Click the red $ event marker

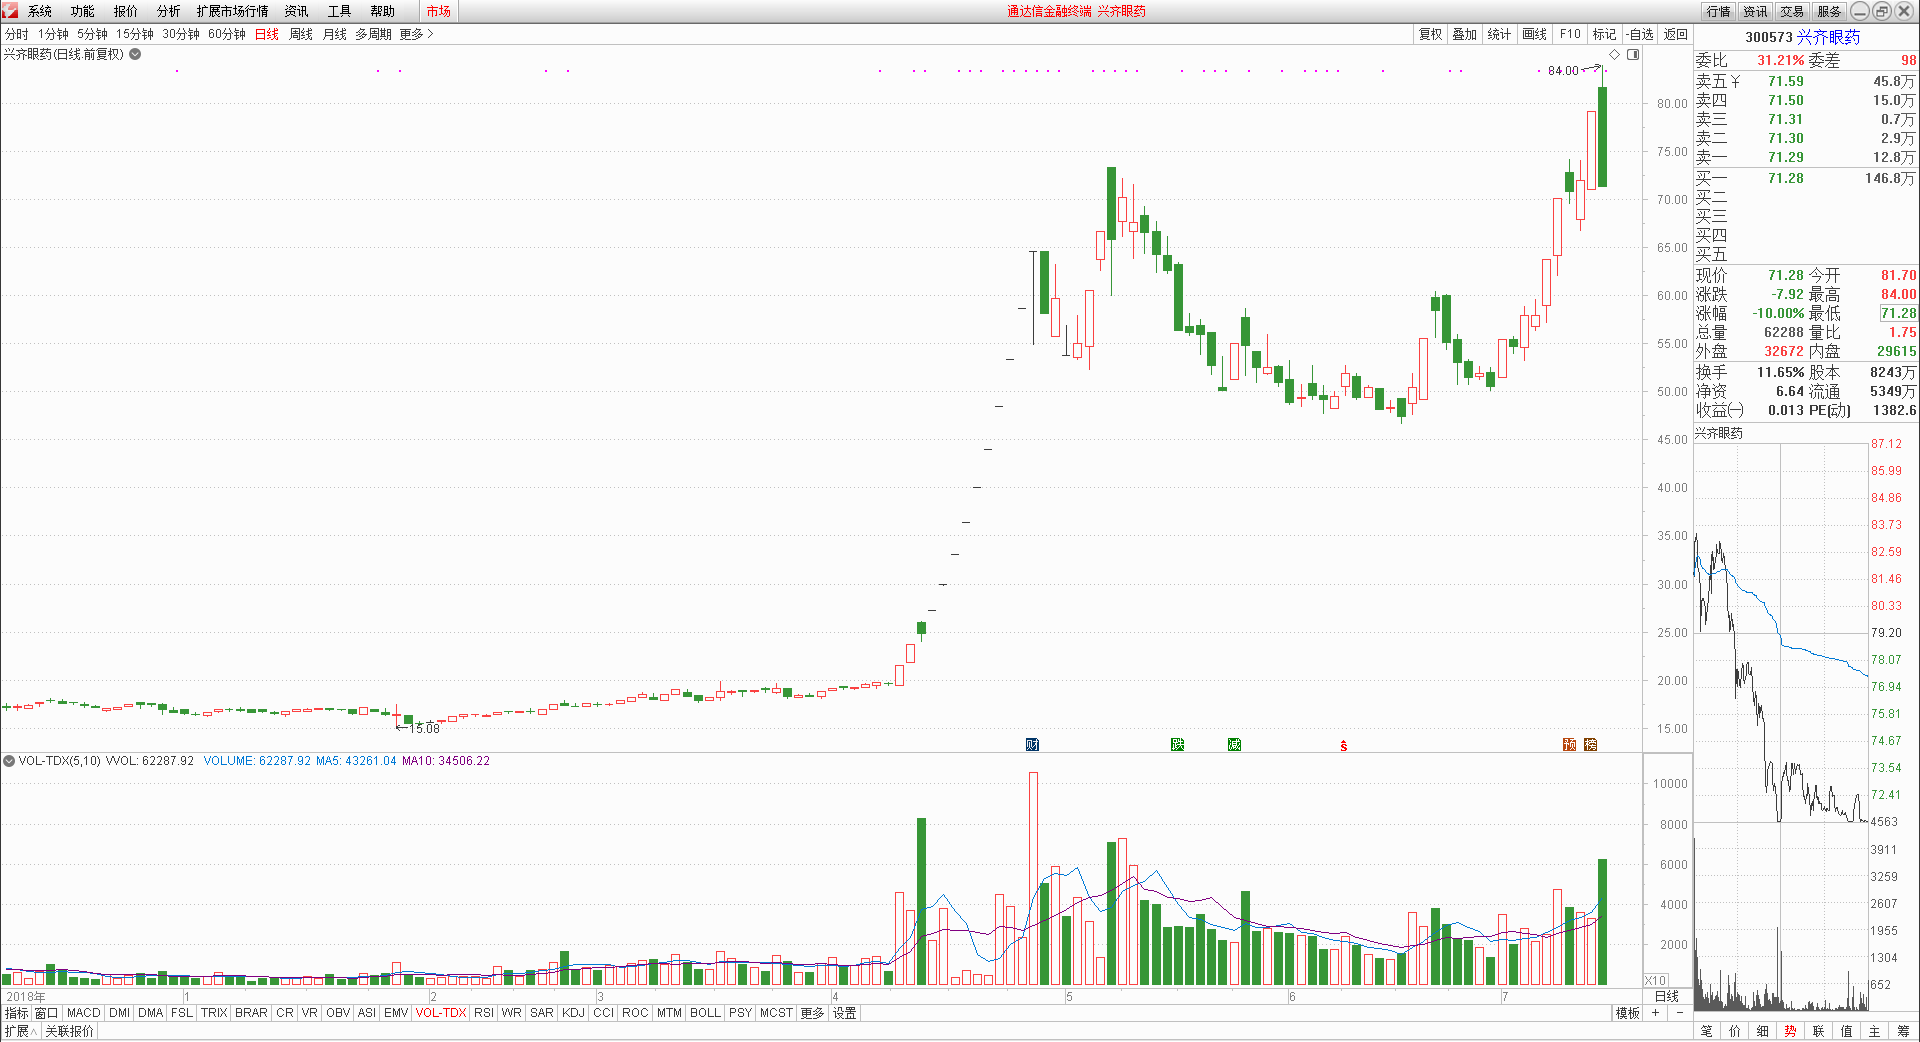click(x=1343, y=746)
